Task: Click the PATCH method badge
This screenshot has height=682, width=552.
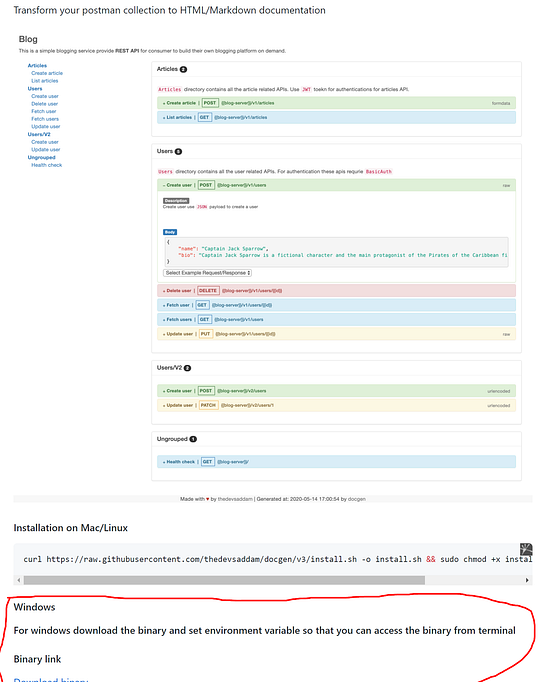Action: (208, 405)
